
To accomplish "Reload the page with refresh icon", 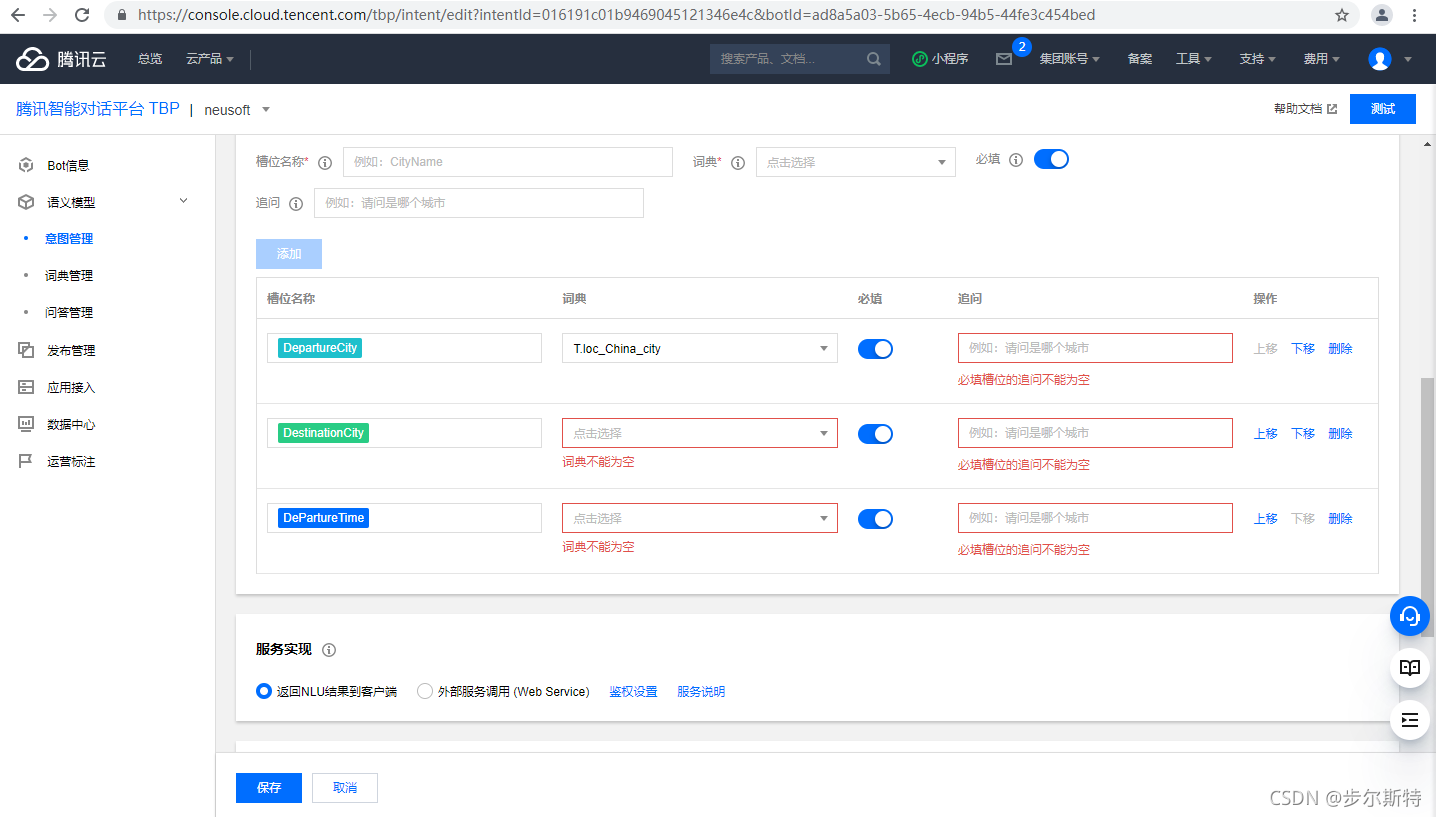I will click(82, 15).
